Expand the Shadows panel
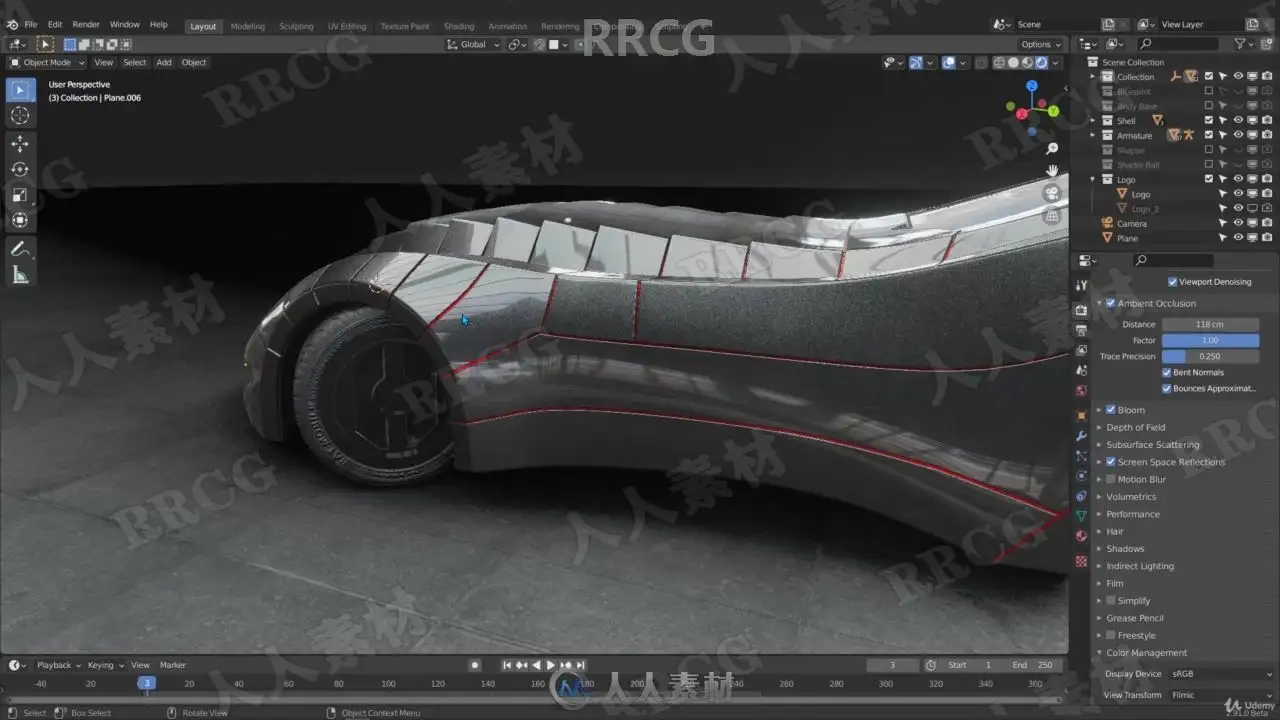The image size is (1280, 720). pyautogui.click(x=1125, y=549)
